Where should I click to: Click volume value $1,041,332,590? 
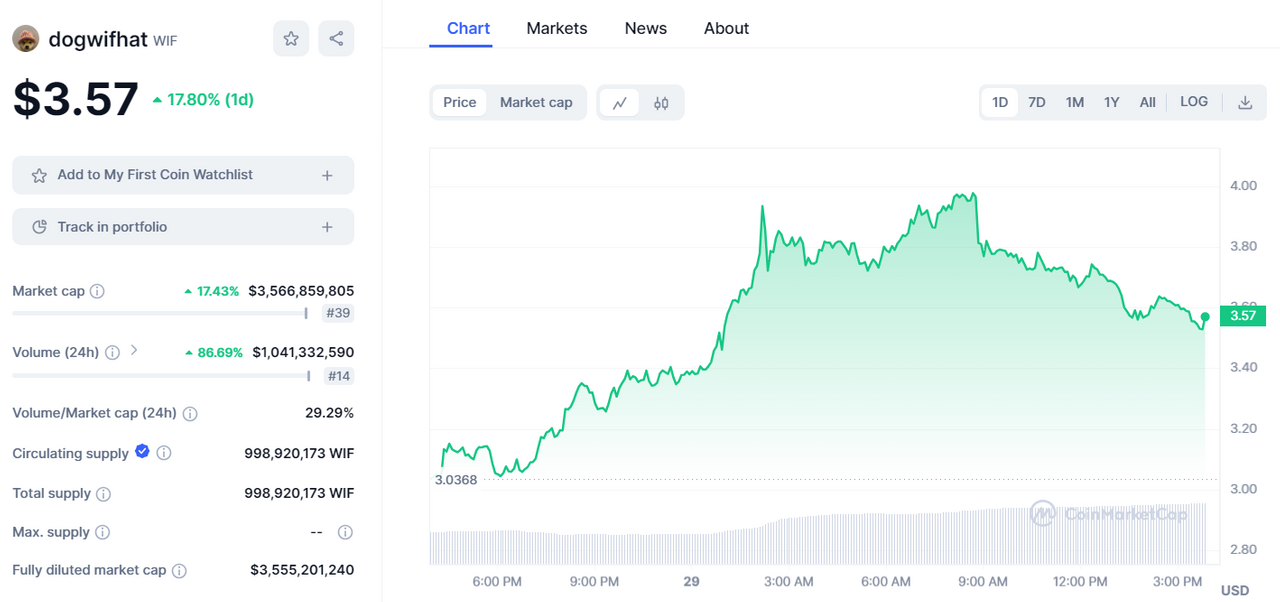(303, 352)
